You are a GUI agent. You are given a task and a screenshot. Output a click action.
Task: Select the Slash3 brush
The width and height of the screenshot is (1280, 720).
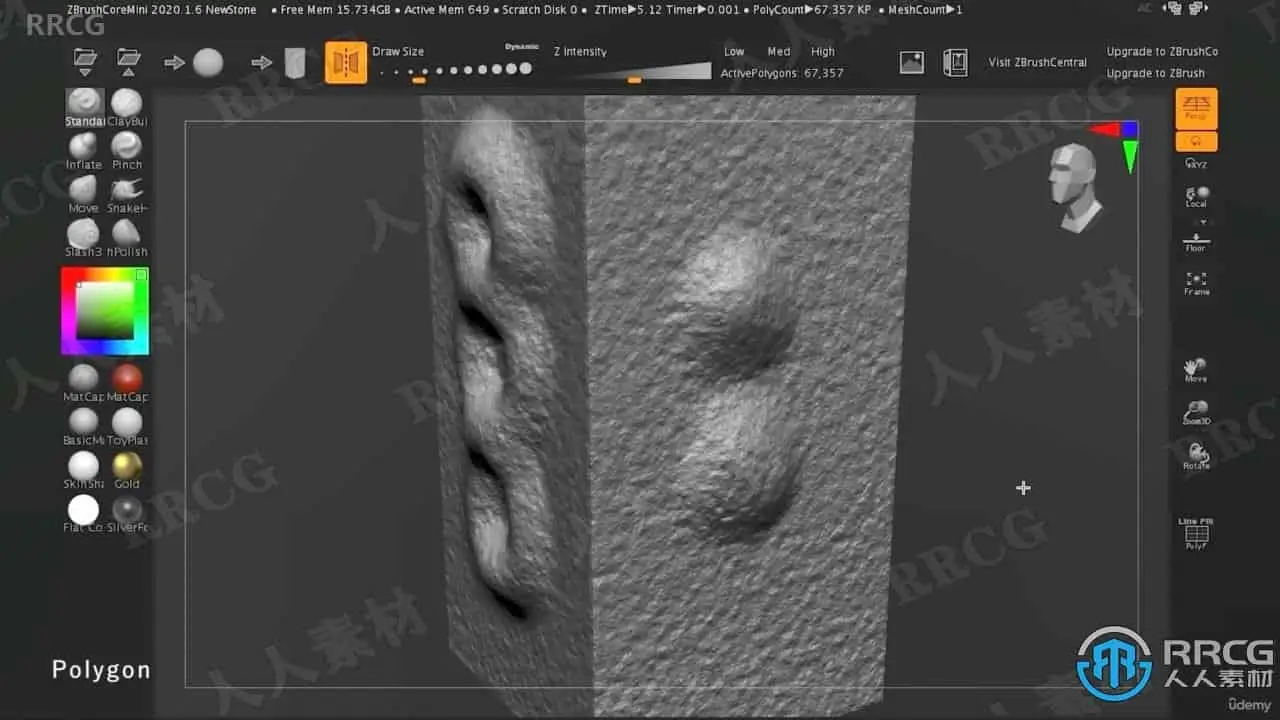click(x=84, y=238)
